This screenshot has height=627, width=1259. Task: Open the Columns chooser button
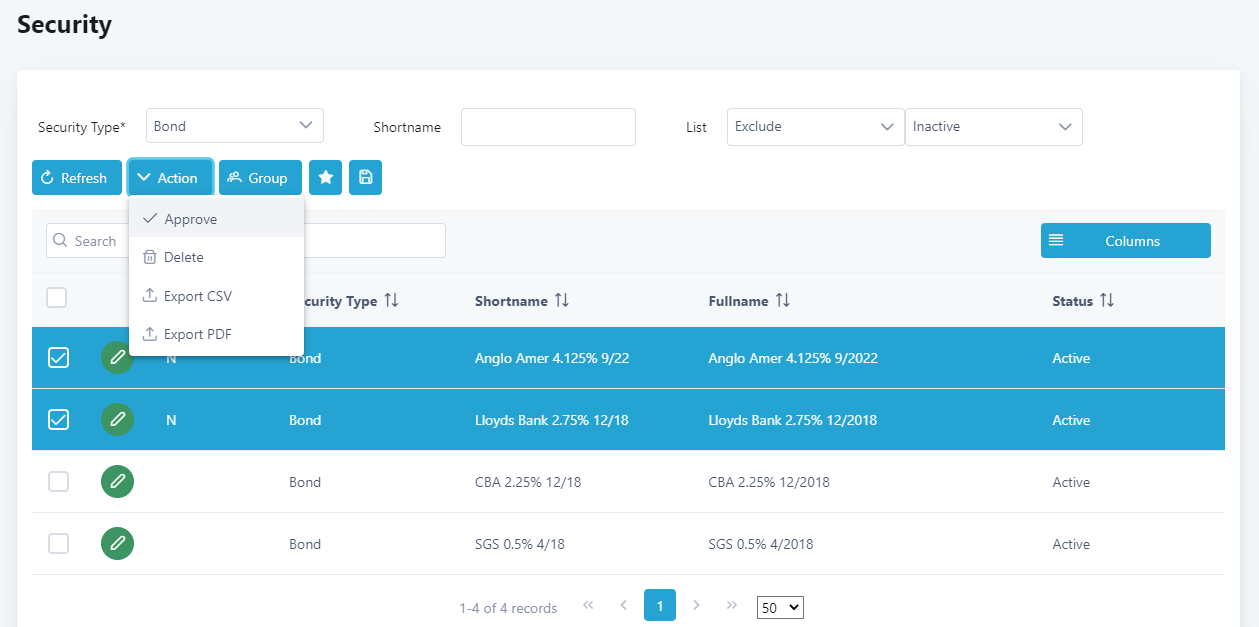pyautogui.click(x=1125, y=241)
